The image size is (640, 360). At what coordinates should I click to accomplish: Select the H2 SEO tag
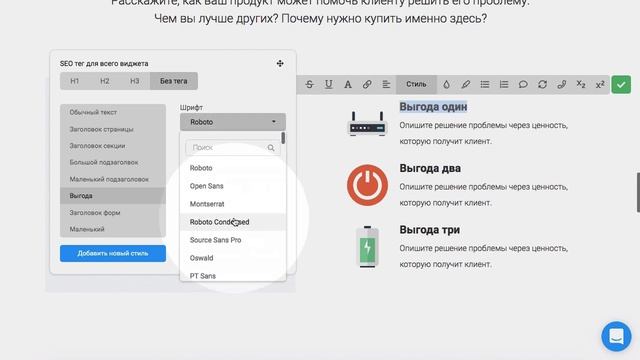(105, 81)
